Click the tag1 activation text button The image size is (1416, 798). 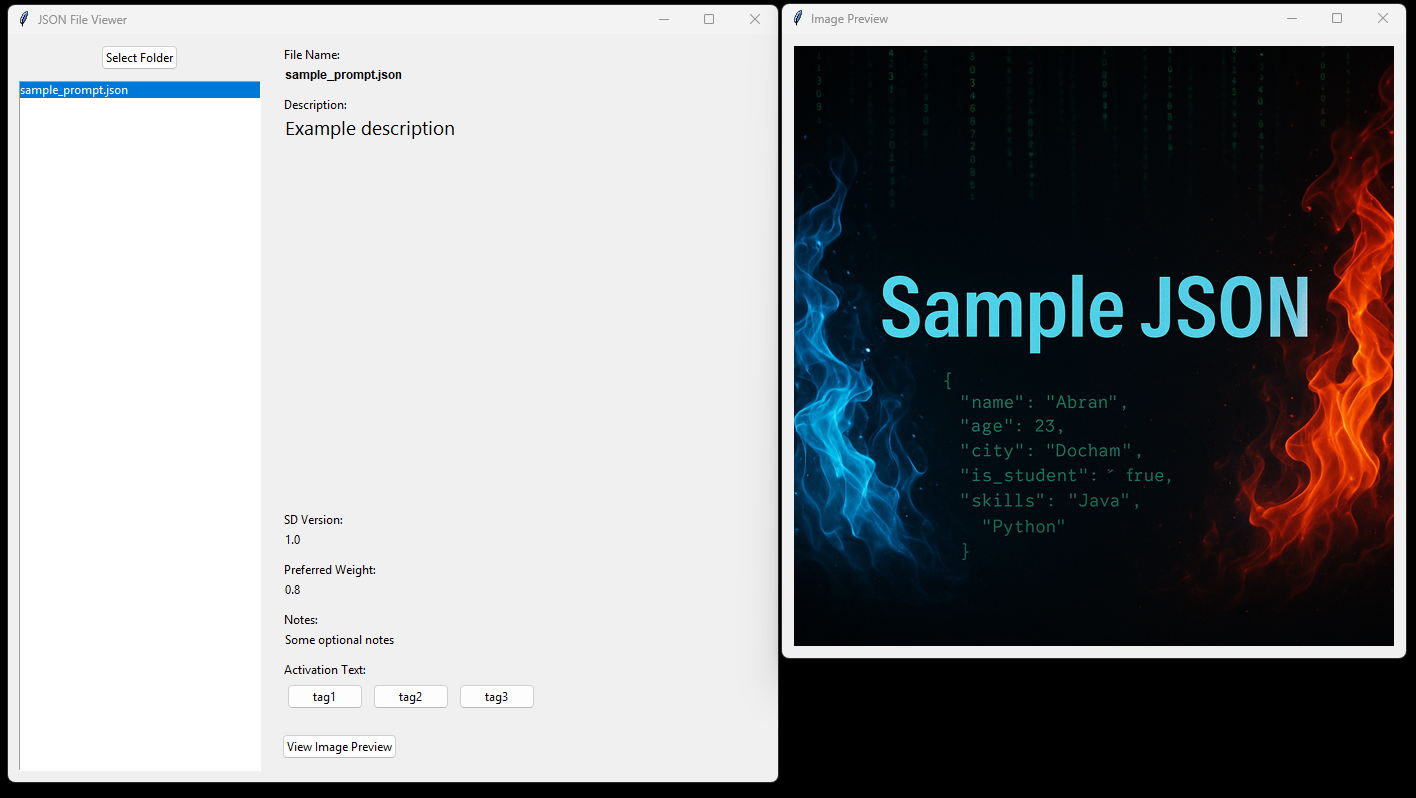pyautogui.click(x=324, y=696)
